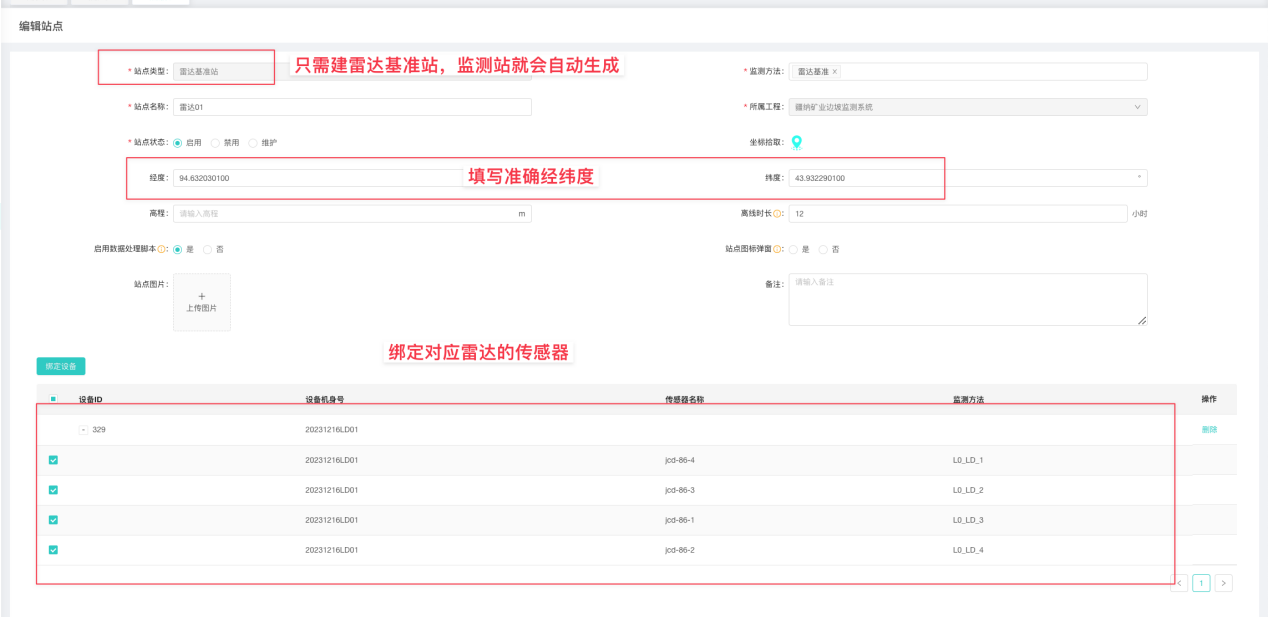Click the 备注 text area
The image size is (1268, 617).
coord(967,299)
